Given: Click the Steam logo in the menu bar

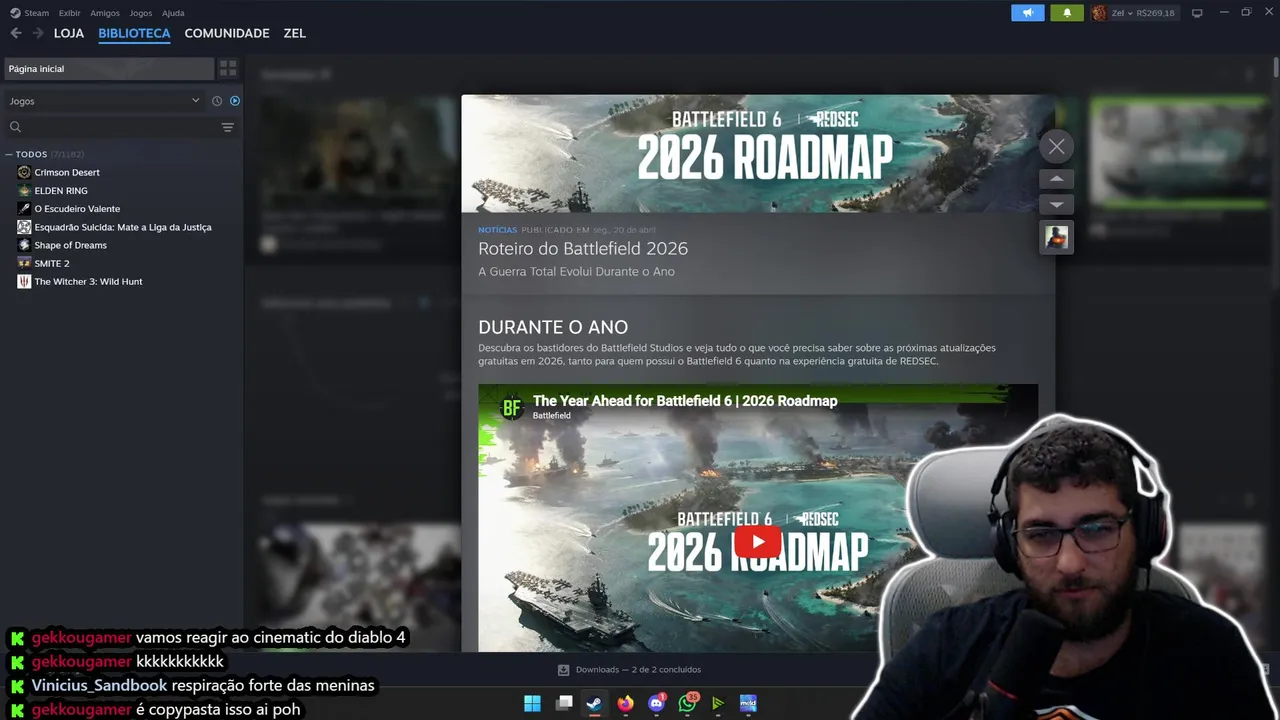Looking at the screenshot, I should (x=15, y=13).
